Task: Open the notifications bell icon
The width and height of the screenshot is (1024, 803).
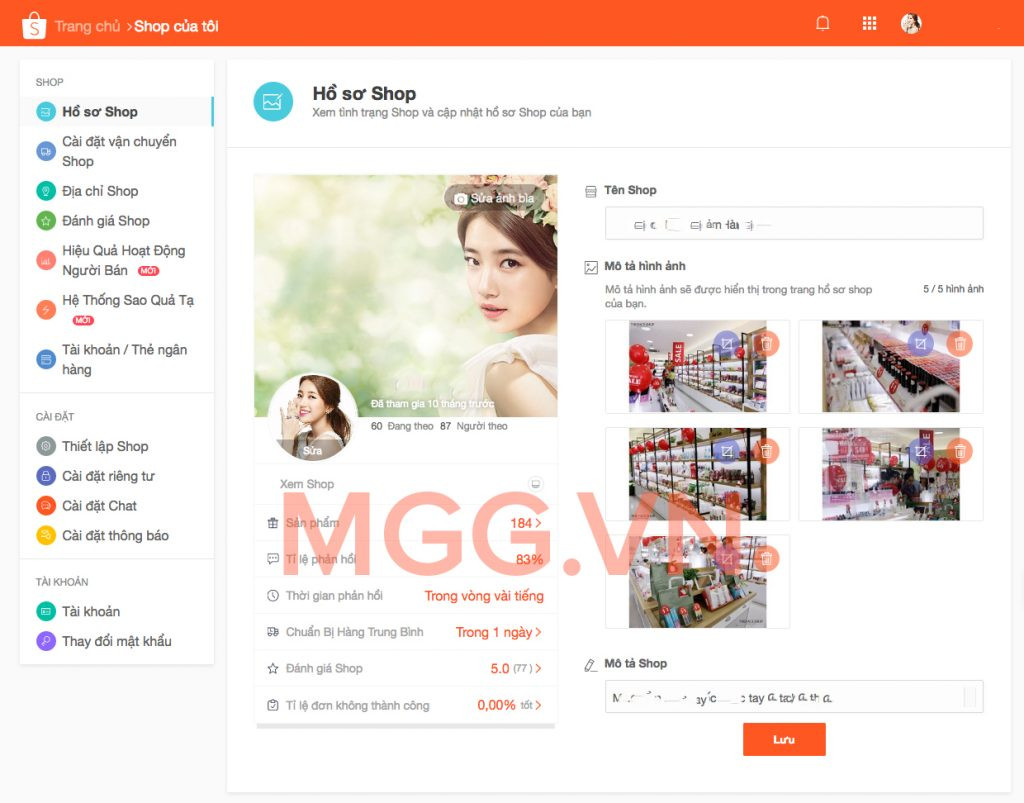Action: tap(823, 22)
